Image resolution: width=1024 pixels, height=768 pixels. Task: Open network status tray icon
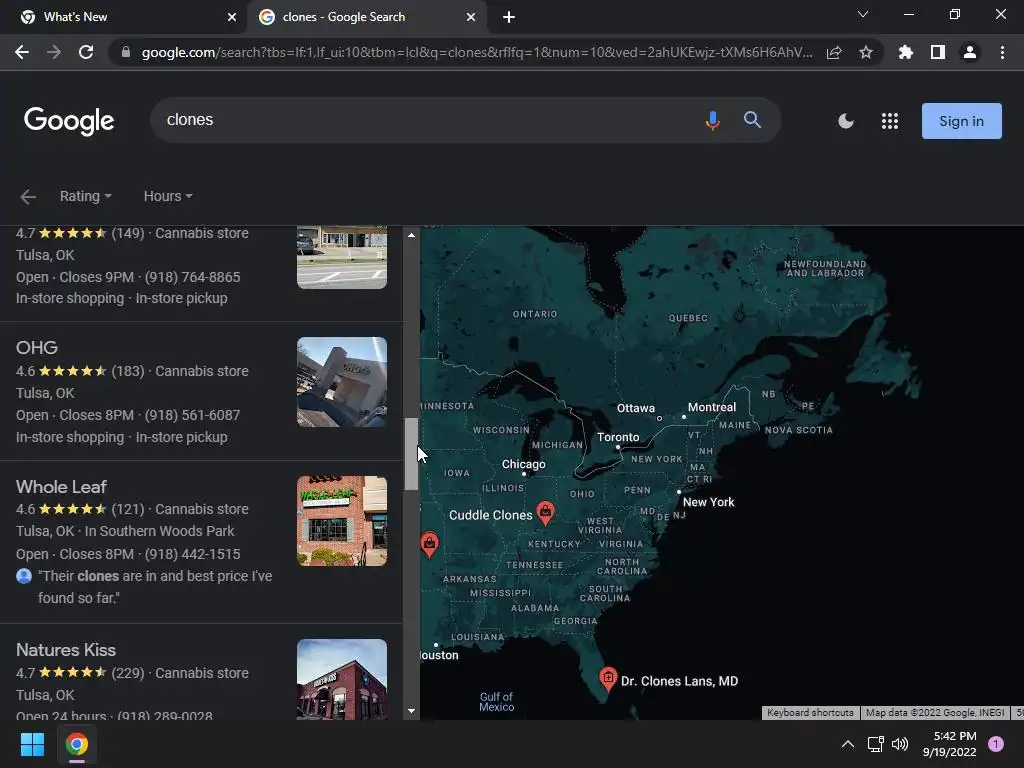875,744
